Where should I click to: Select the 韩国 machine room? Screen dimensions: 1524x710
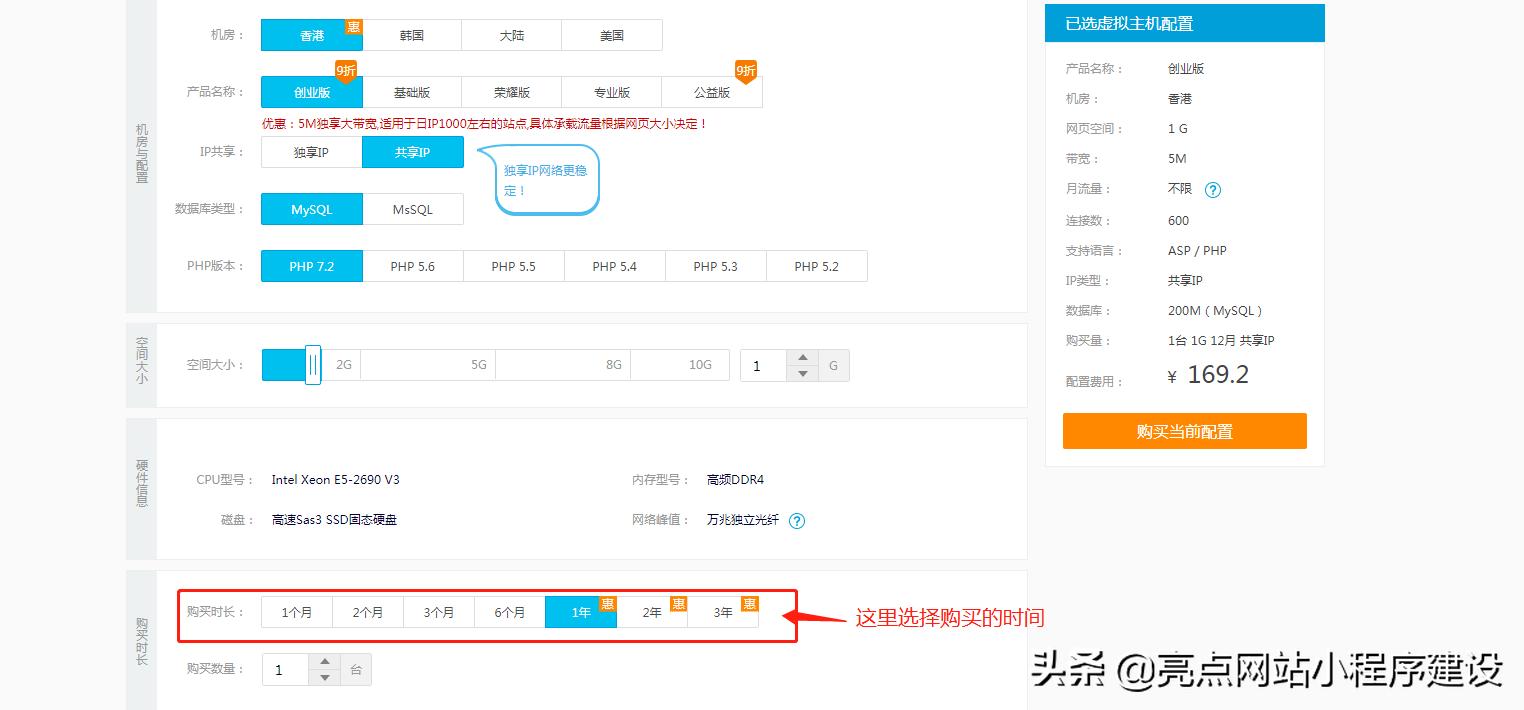(411, 34)
